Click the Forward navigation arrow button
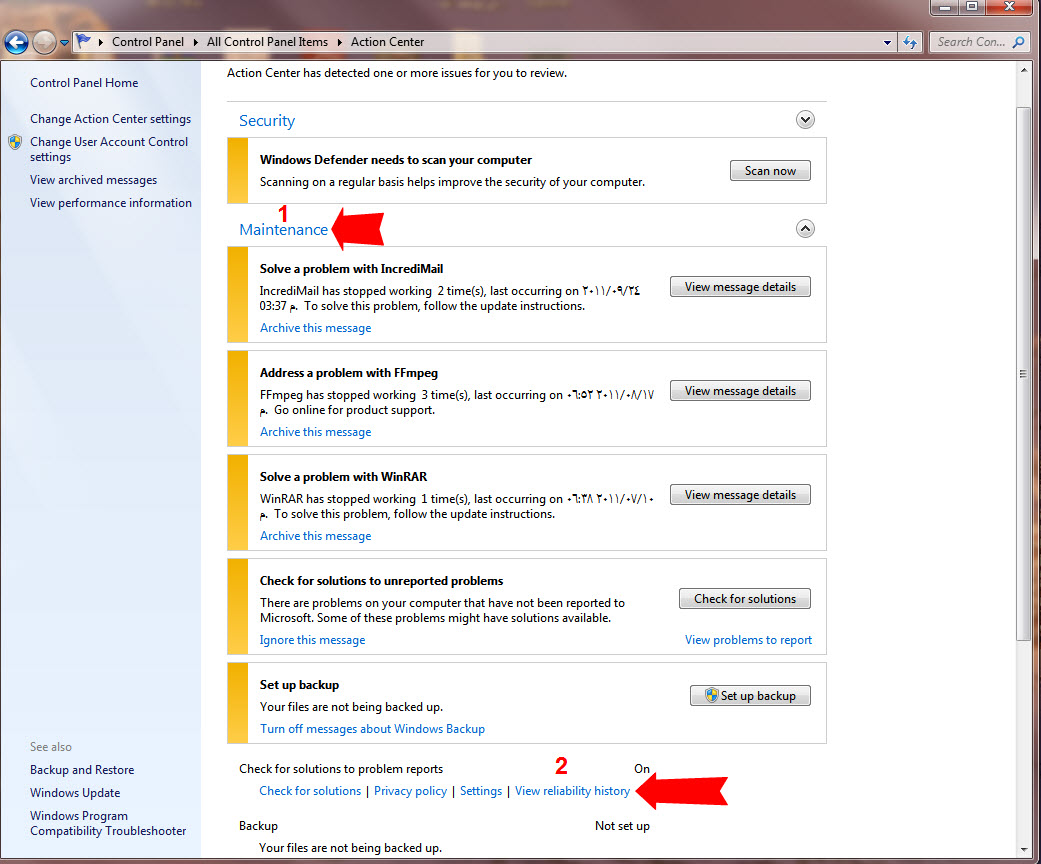The height and width of the screenshot is (864, 1041). [44, 42]
